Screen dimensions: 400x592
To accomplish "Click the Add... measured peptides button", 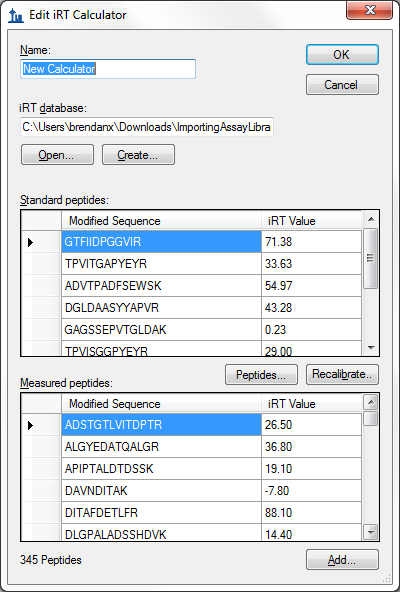I will [342, 560].
